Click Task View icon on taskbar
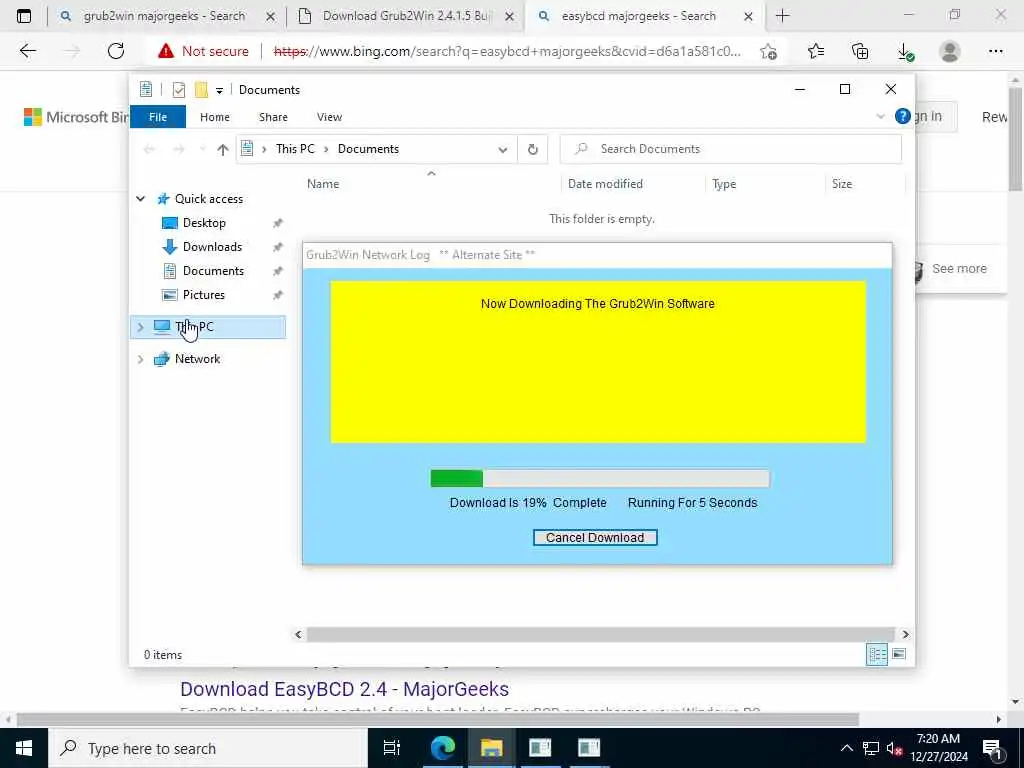1024x768 pixels. [x=392, y=748]
